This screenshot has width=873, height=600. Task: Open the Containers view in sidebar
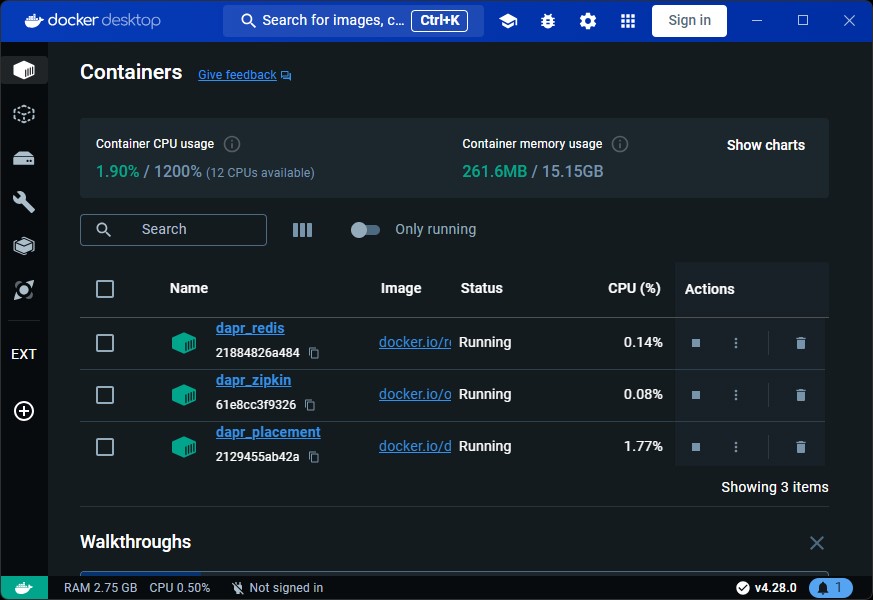pos(24,70)
